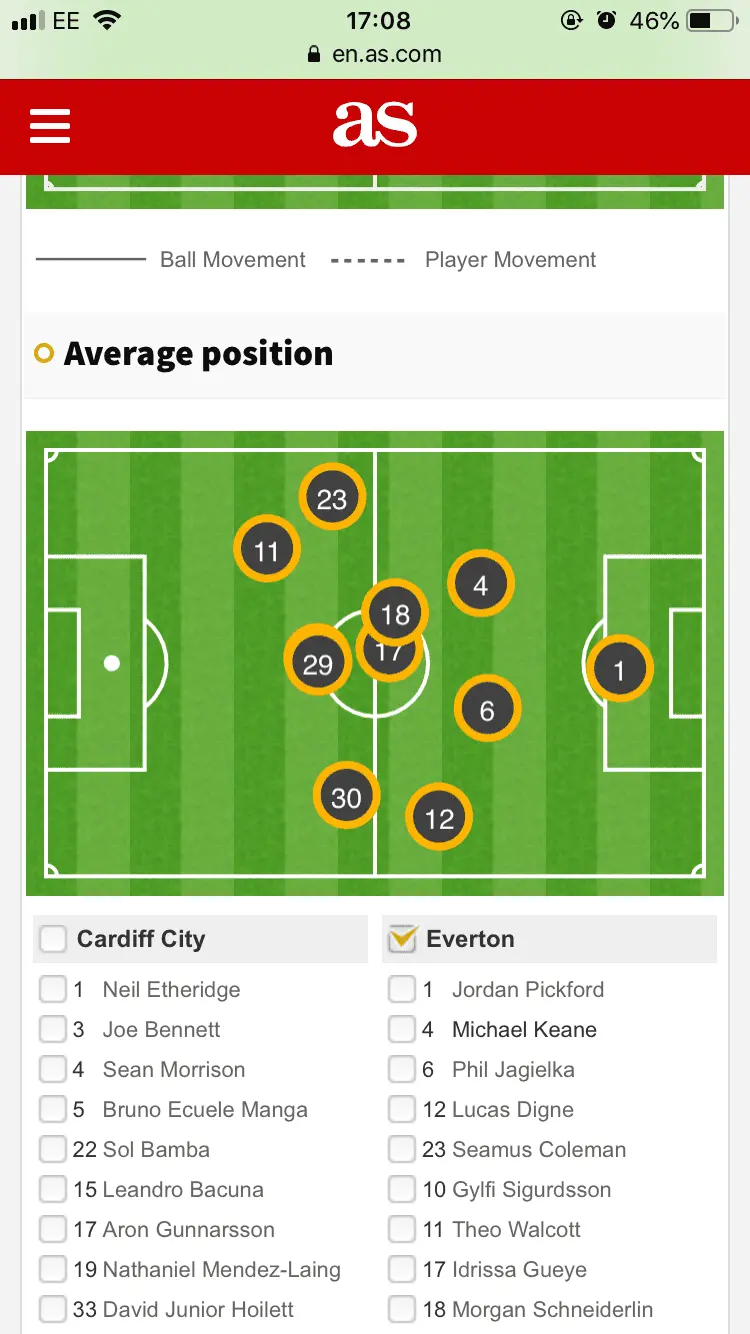Click the Michael Keane player name
Screen dimensions: 750x1334
(524, 1030)
